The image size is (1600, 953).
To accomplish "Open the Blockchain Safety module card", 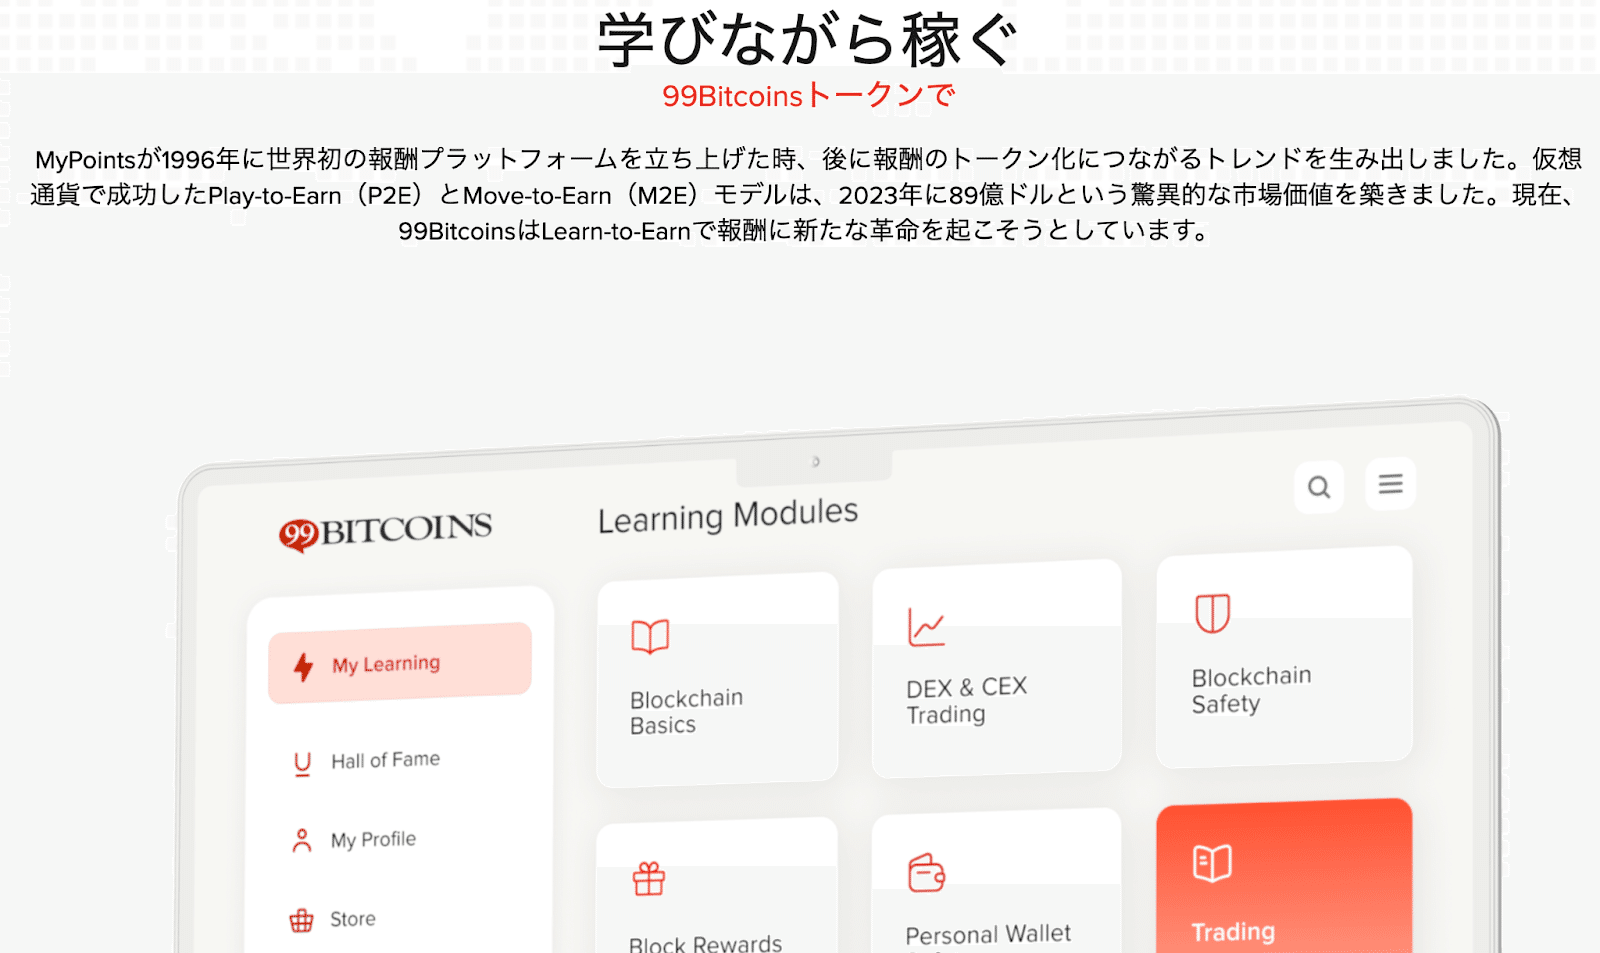I will (x=1284, y=657).
